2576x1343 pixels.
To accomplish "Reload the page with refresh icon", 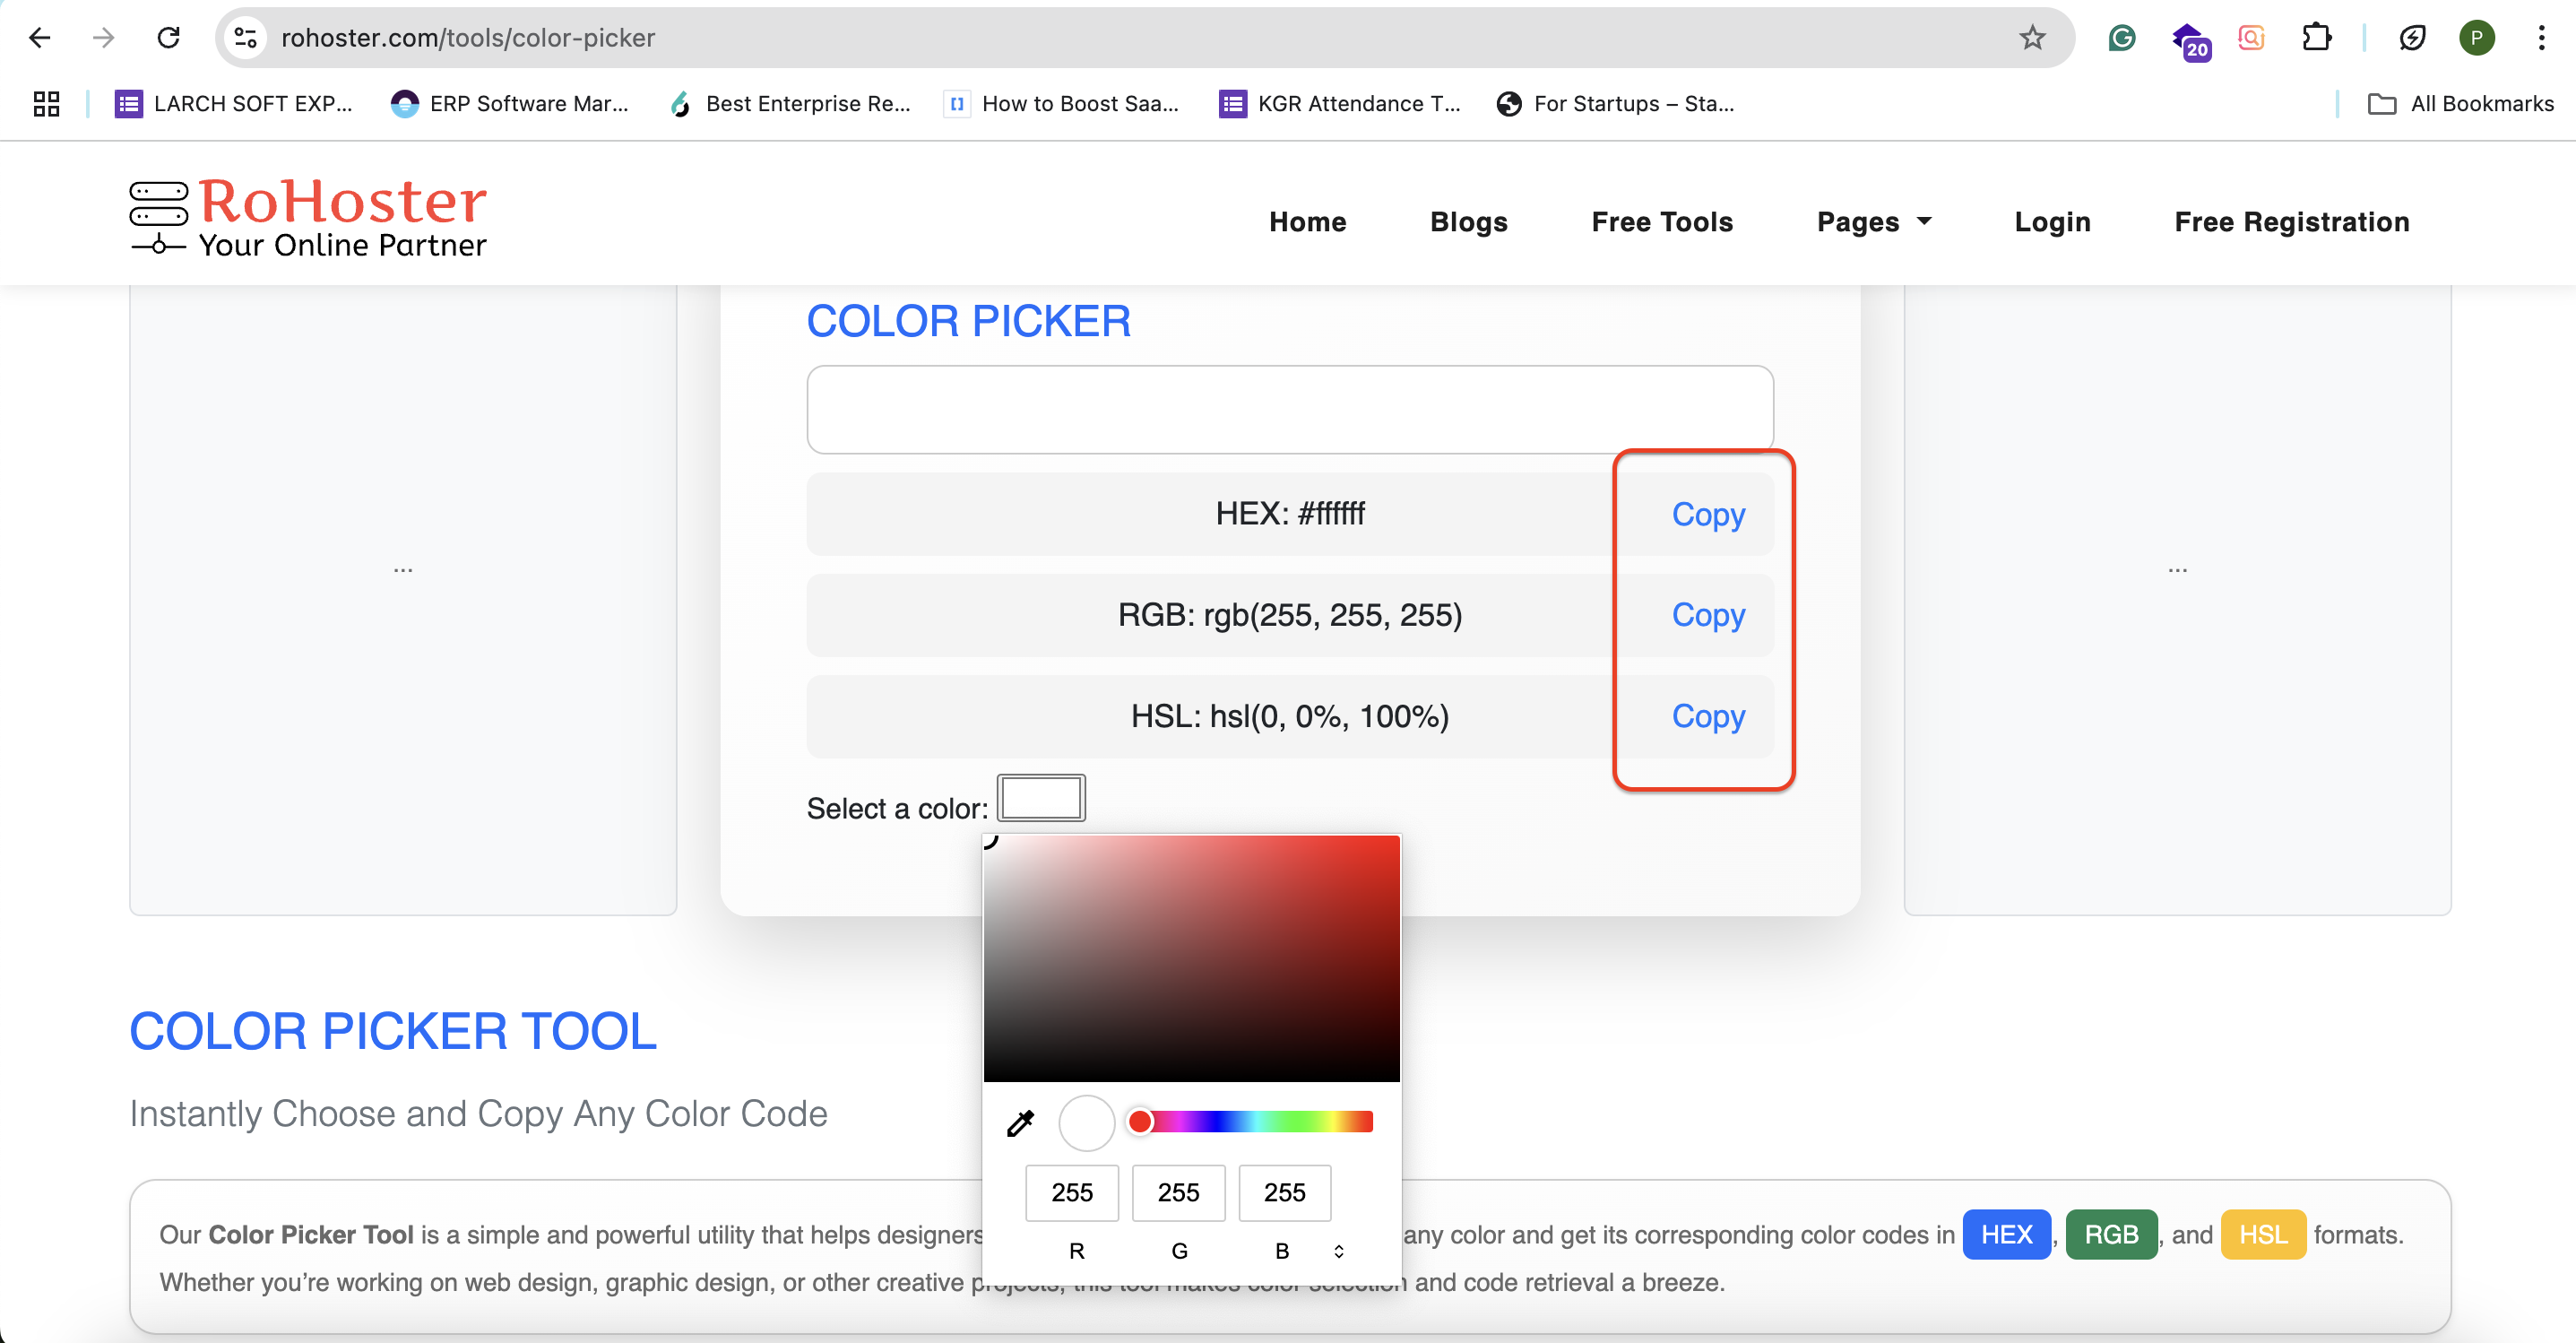I will (168, 38).
